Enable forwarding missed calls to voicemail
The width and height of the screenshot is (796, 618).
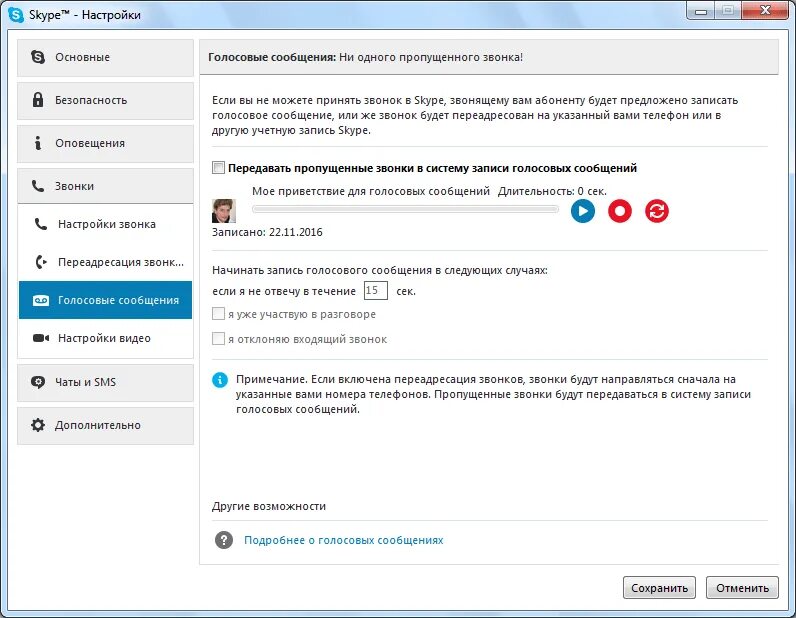[218, 168]
